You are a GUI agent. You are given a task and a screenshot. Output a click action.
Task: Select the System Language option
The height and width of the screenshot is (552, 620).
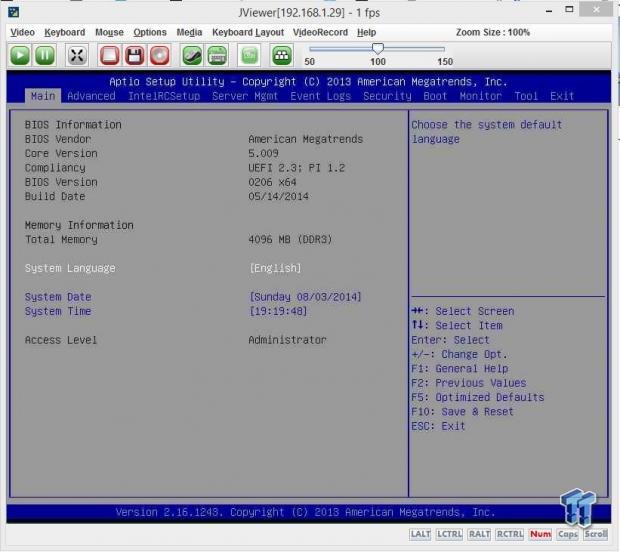(x=70, y=268)
